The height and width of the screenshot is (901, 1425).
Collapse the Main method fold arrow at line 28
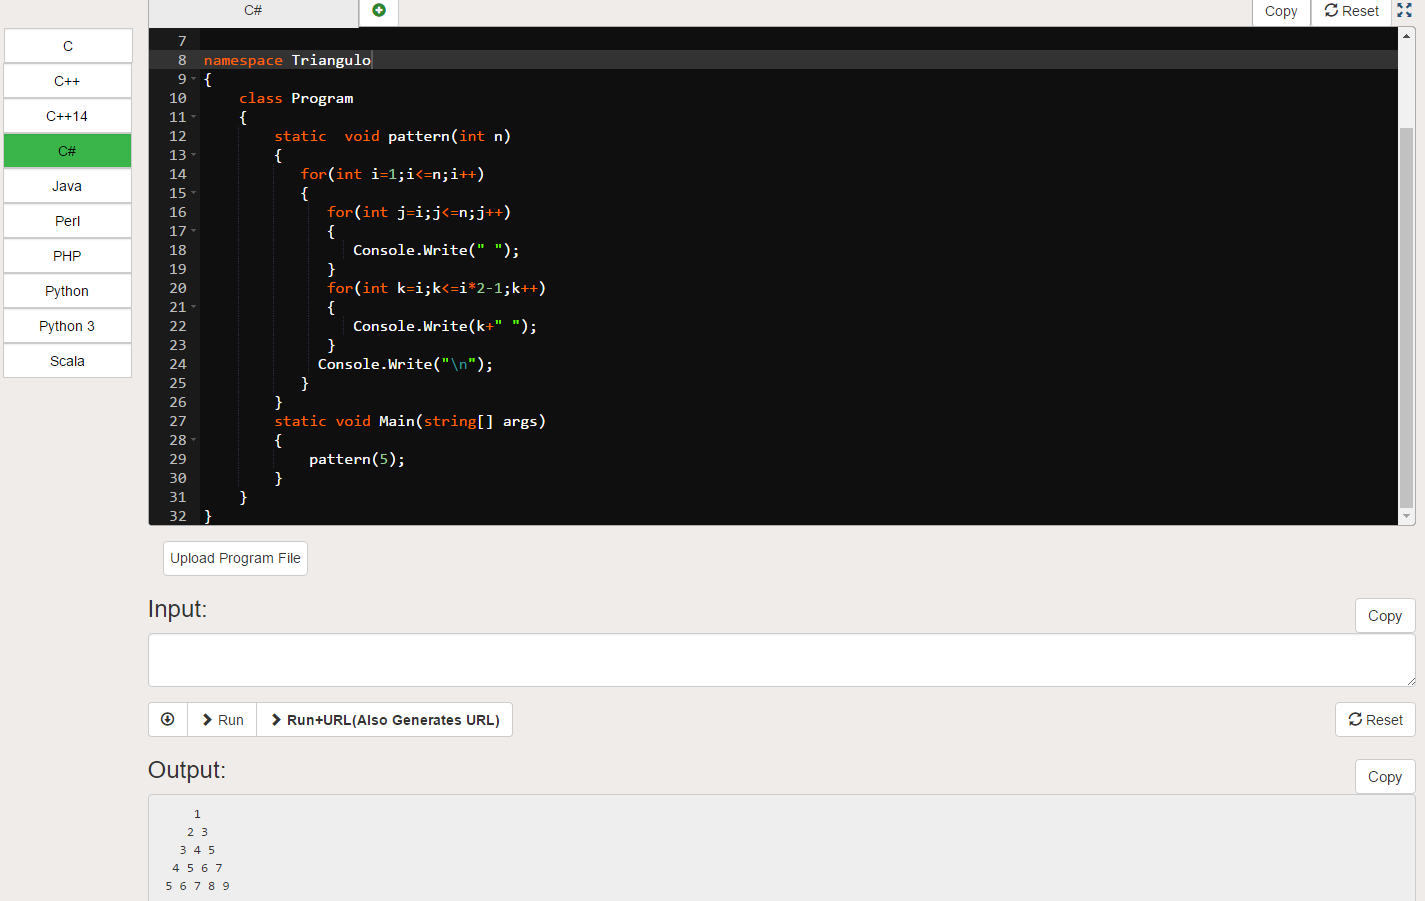click(192, 440)
